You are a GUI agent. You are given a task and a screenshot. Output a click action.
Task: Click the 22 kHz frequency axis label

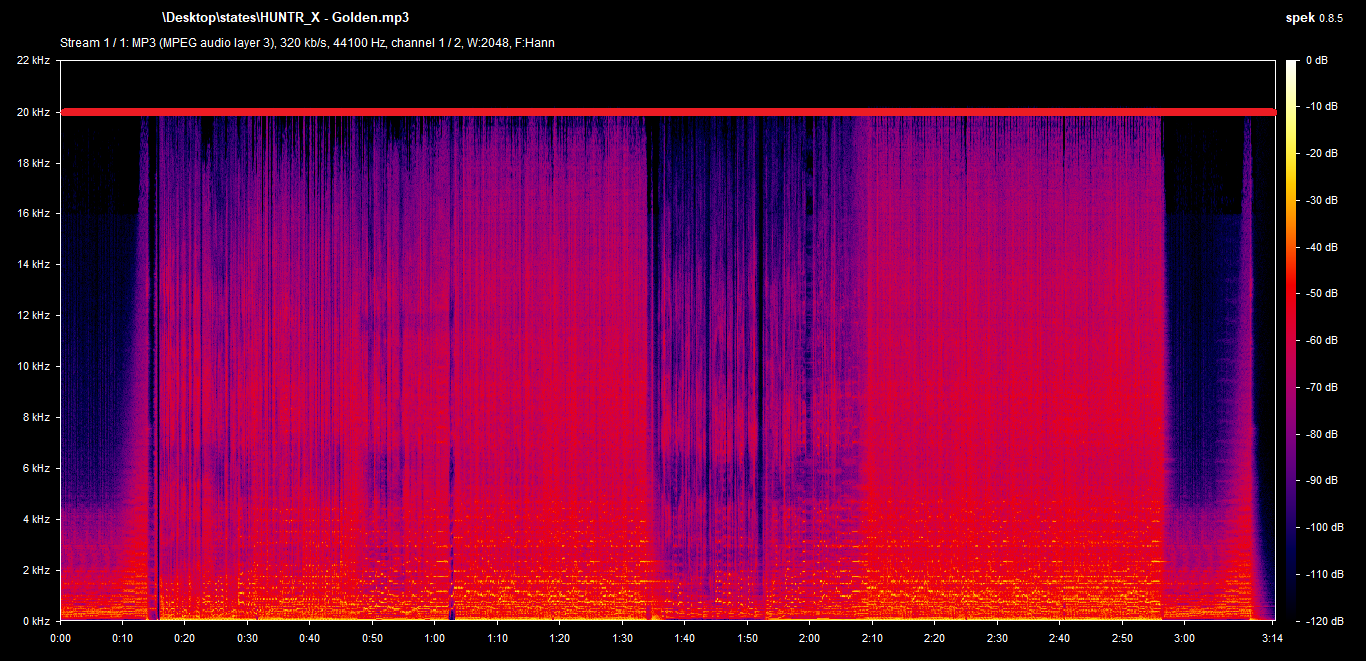(33, 61)
